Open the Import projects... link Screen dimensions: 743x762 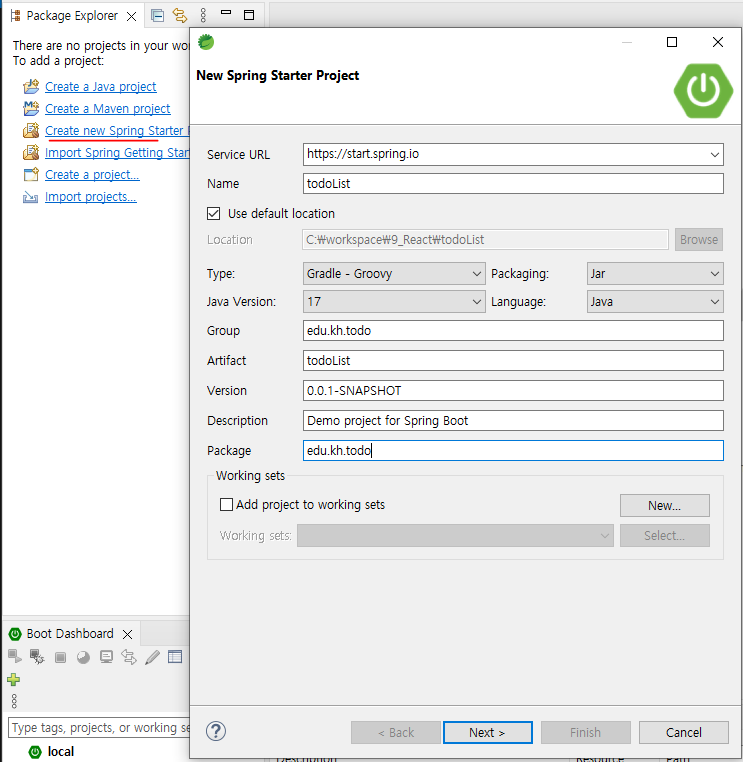[91, 196]
